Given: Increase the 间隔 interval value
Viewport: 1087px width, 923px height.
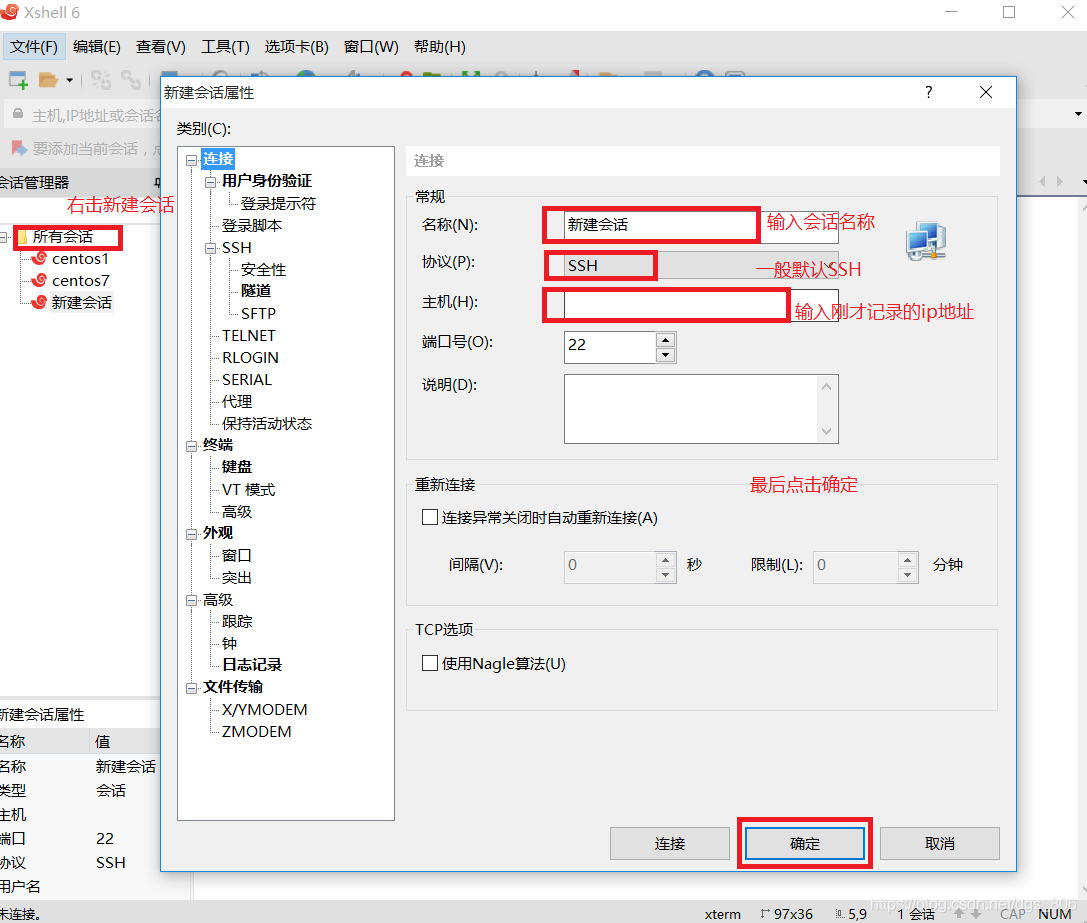Looking at the screenshot, I should 666,560.
